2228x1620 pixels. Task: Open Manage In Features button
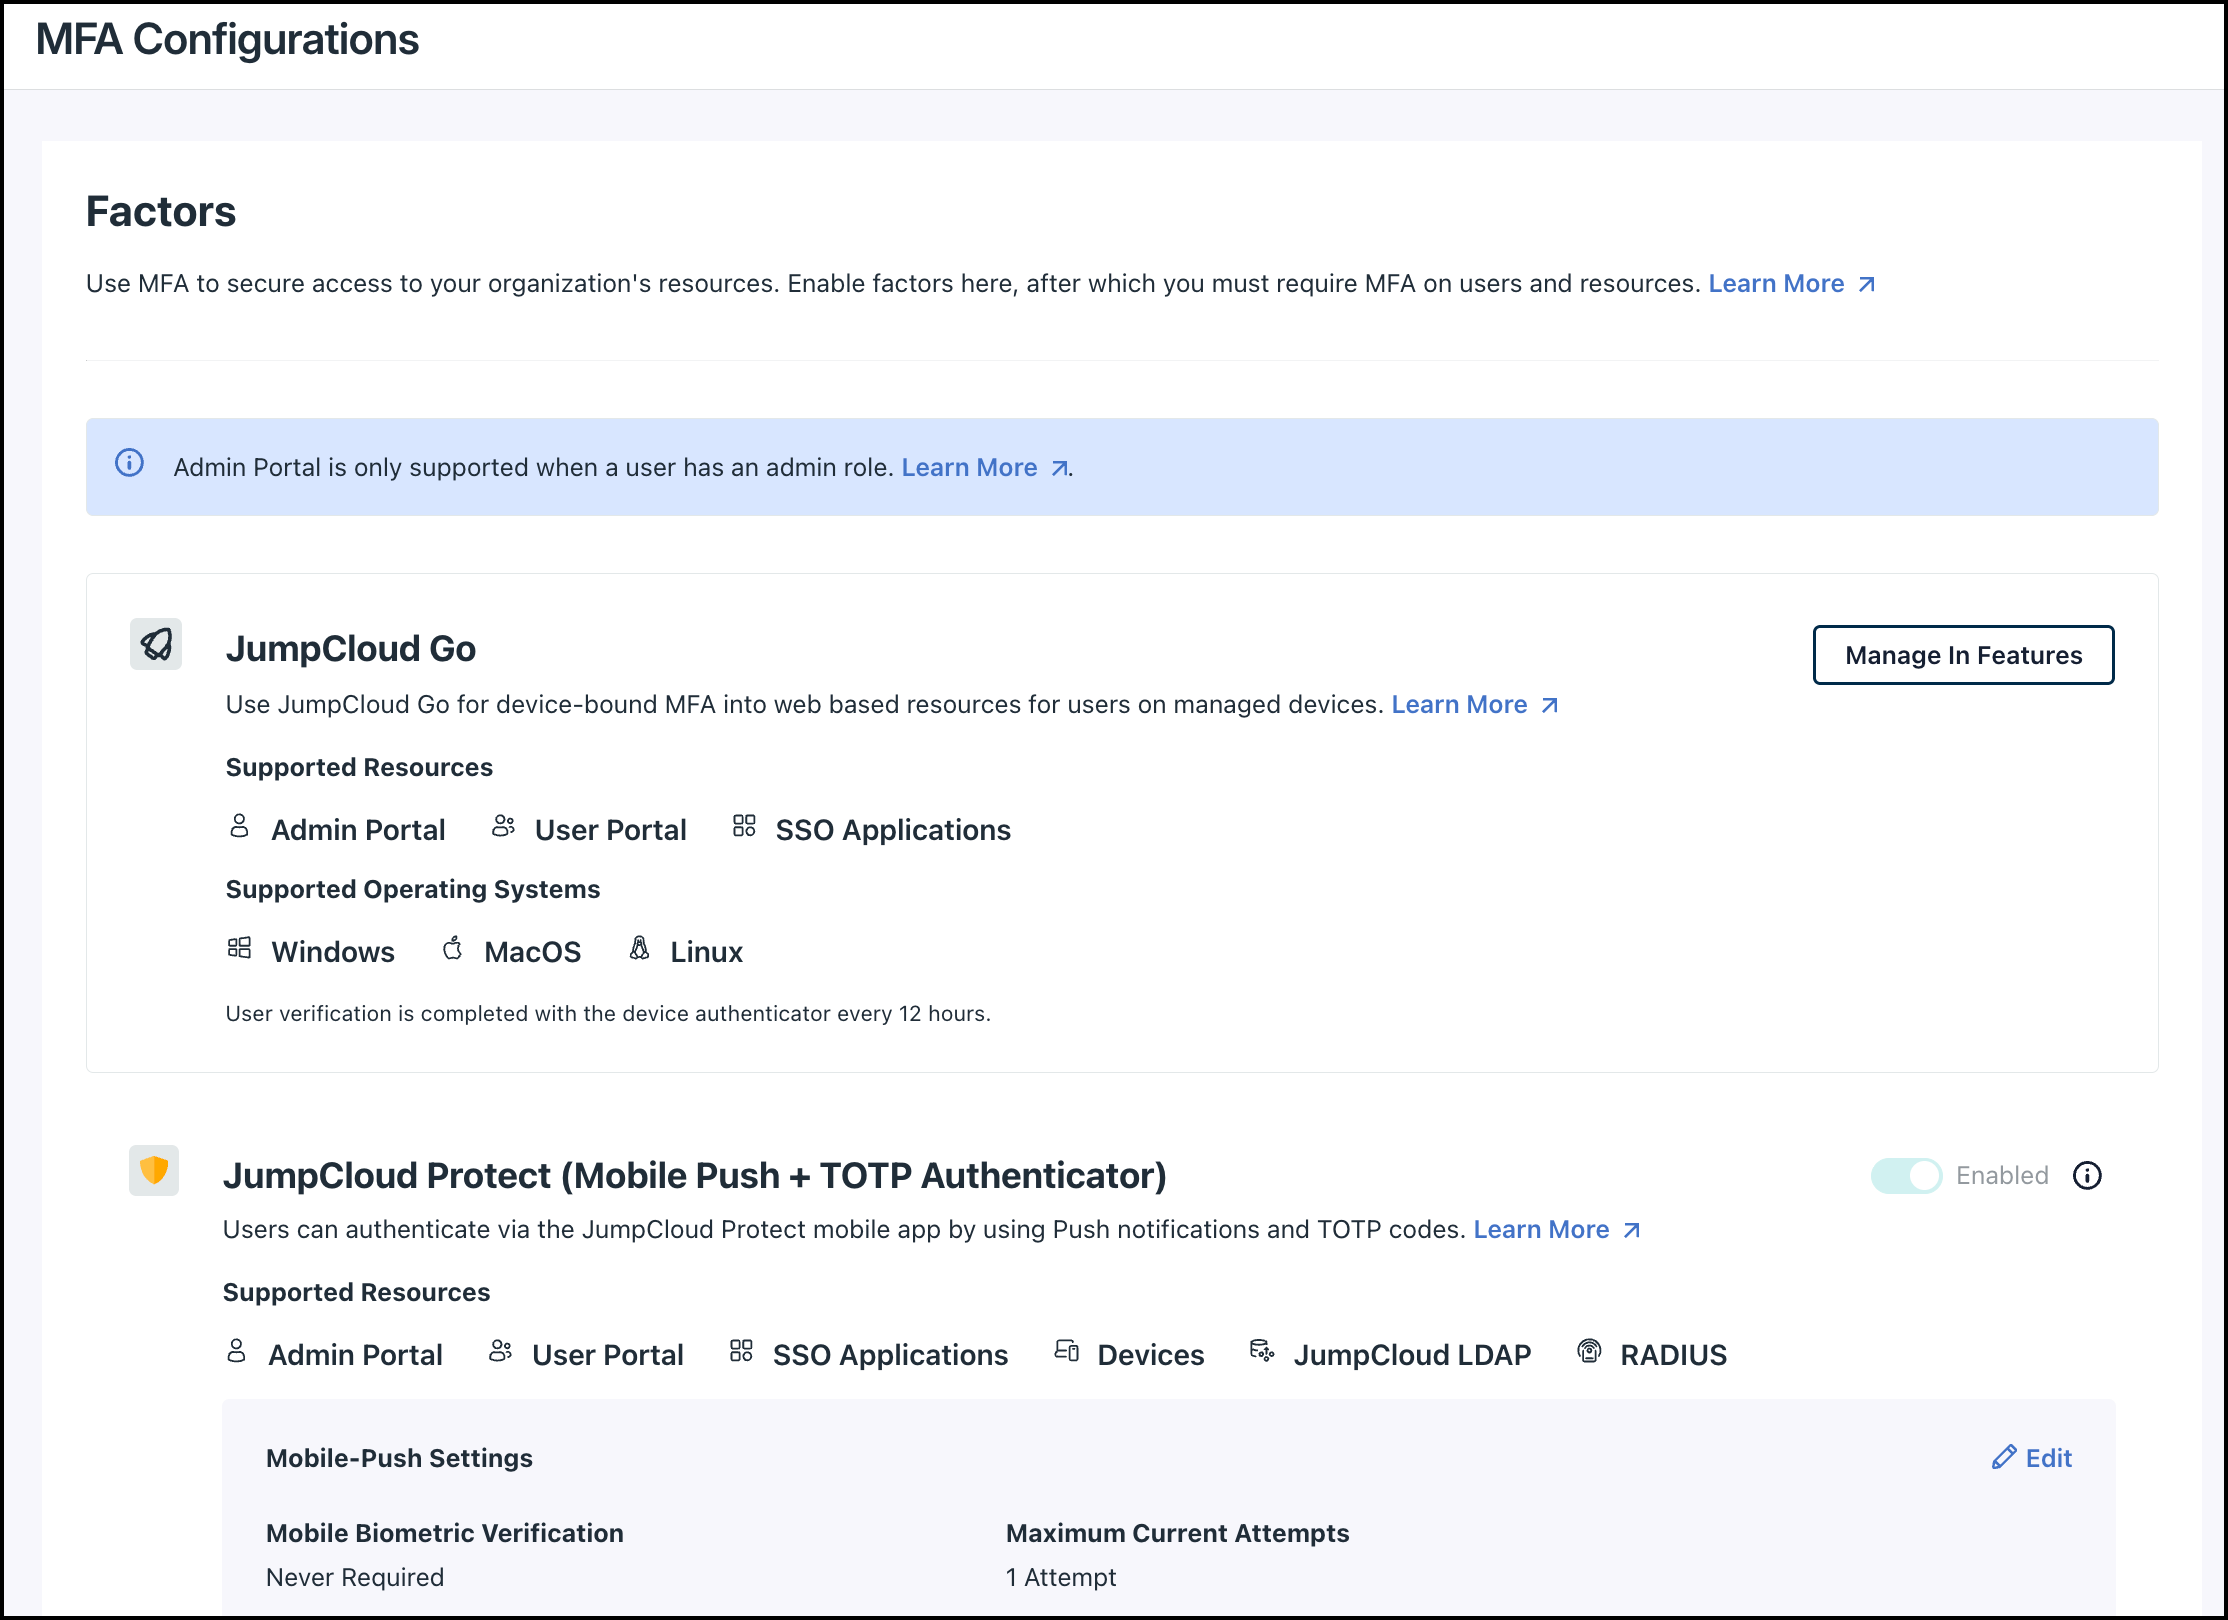[x=1963, y=655]
